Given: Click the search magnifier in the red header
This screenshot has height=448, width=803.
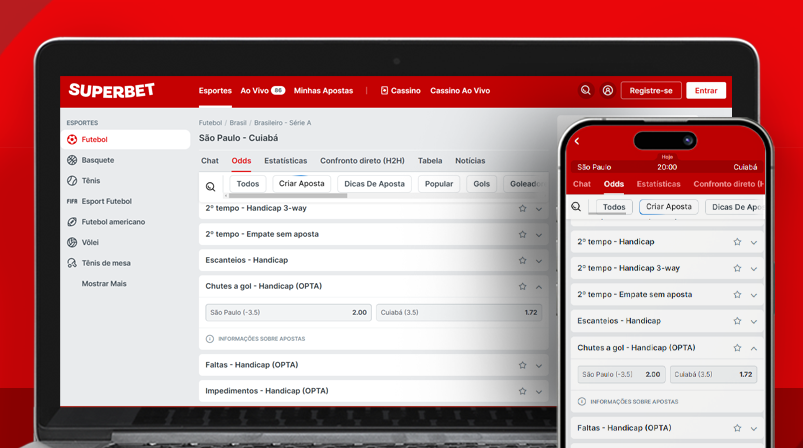Looking at the screenshot, I should [586, 91].
